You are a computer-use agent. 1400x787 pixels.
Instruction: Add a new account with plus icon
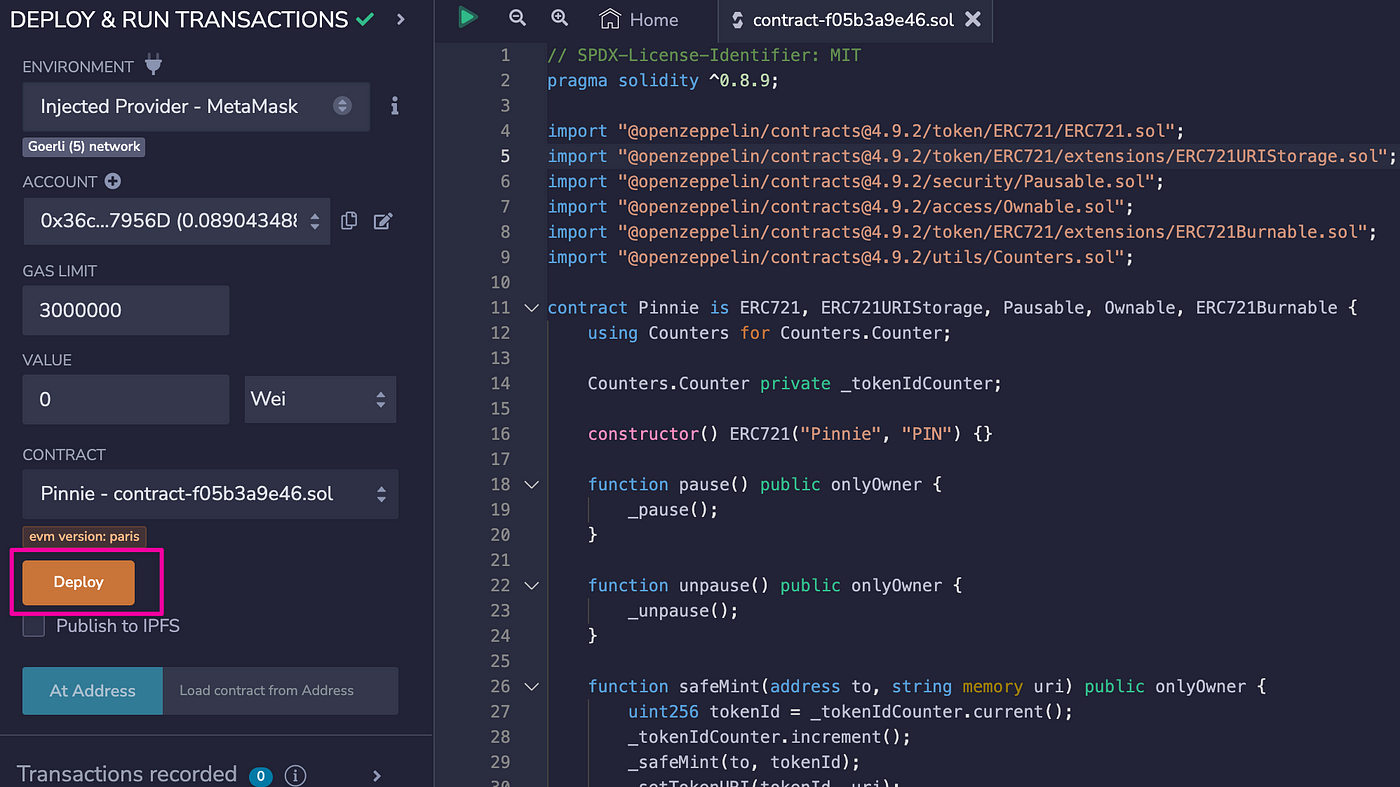pyautogui.click(x=113, y=181)
